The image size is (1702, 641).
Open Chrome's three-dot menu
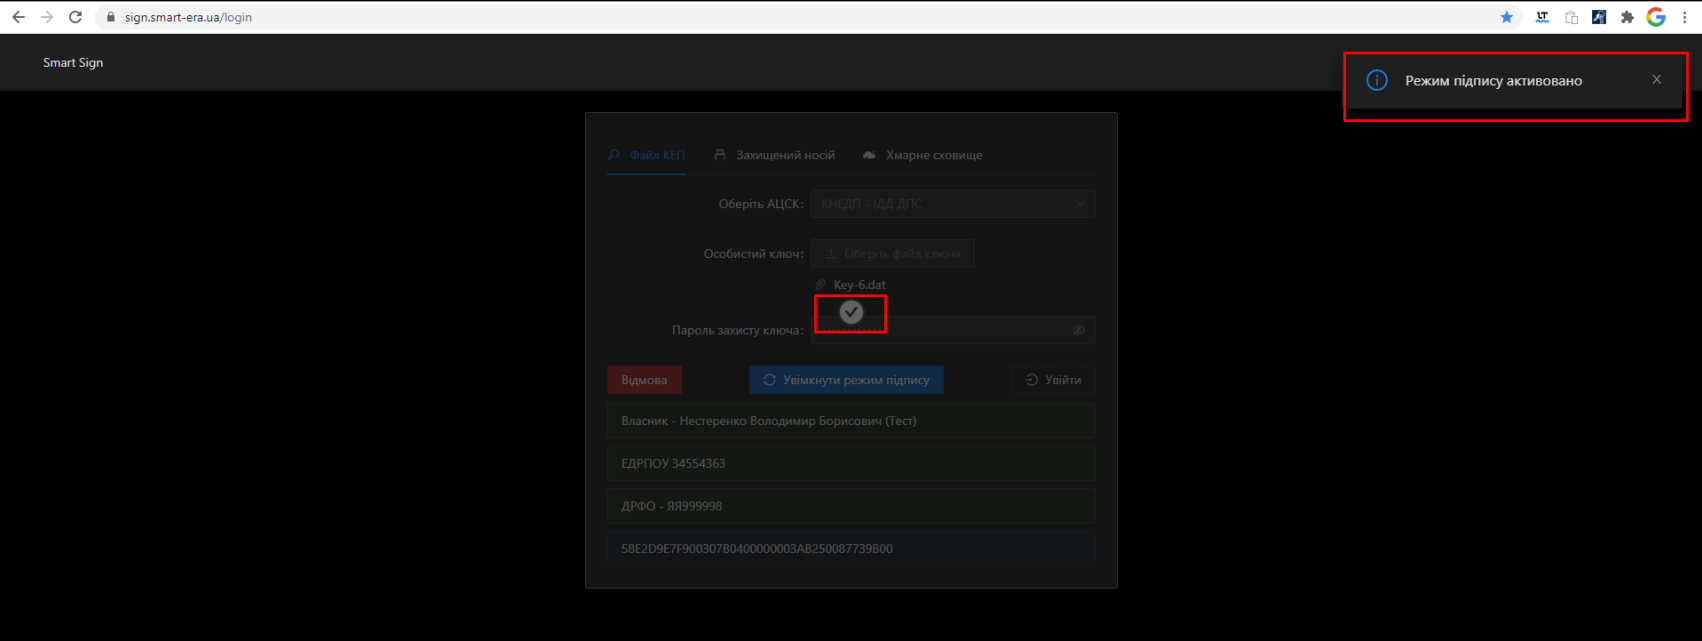pyautogui.click(x=1685, y=17)
